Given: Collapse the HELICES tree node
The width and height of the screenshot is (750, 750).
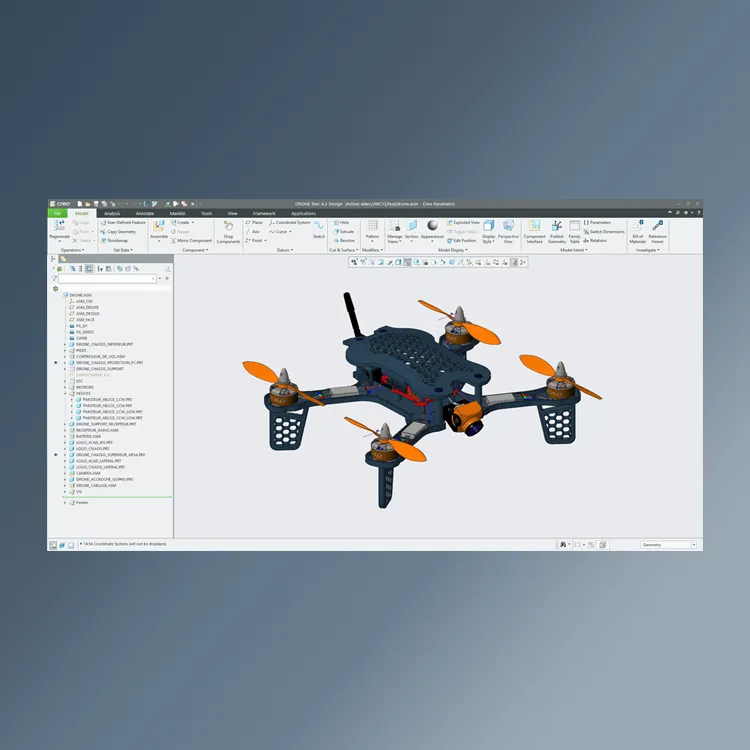Looking at the screenshot, I should [66, 393].
